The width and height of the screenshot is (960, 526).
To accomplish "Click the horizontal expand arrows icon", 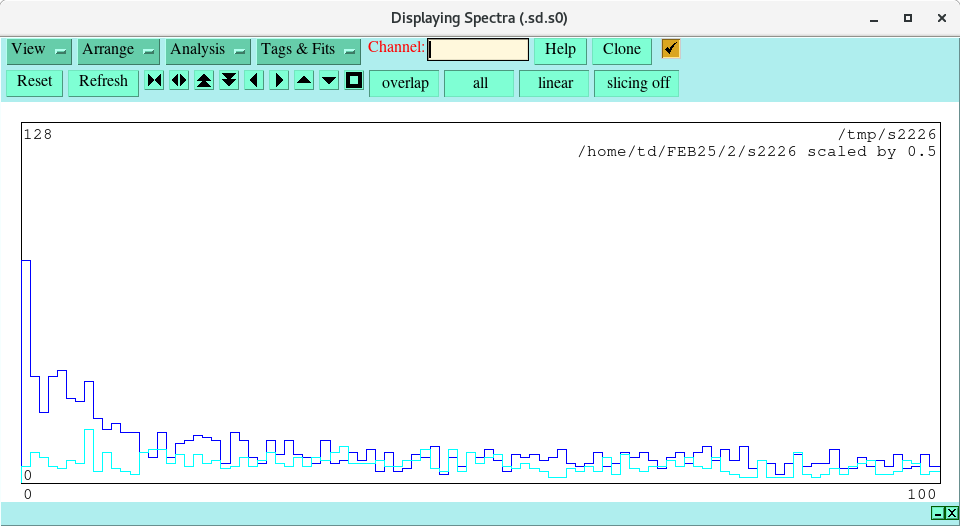I will [179, 81].
